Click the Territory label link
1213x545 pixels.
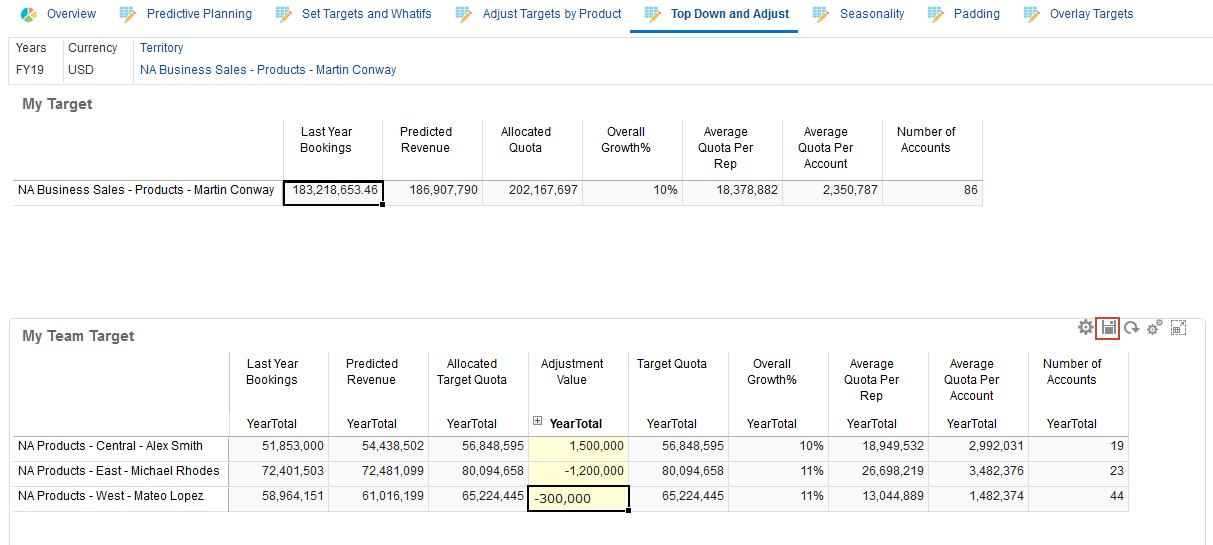[161, 48]
